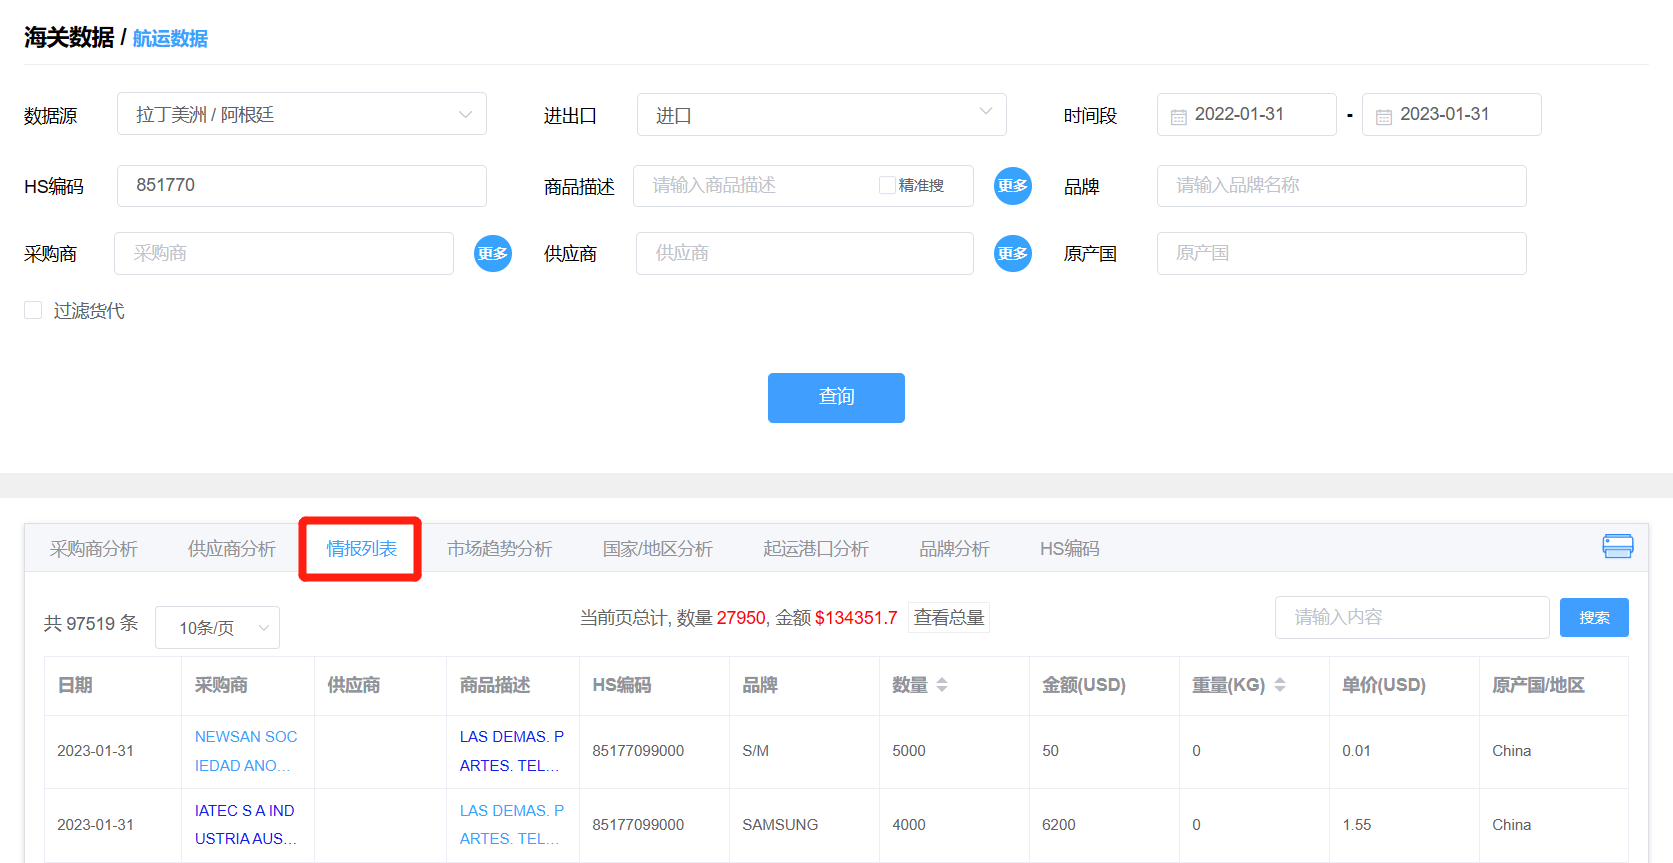Click the 更多 icon beside 供应商 field
This screenshot has height=863, width=1673.
[x=1012, y=253]
